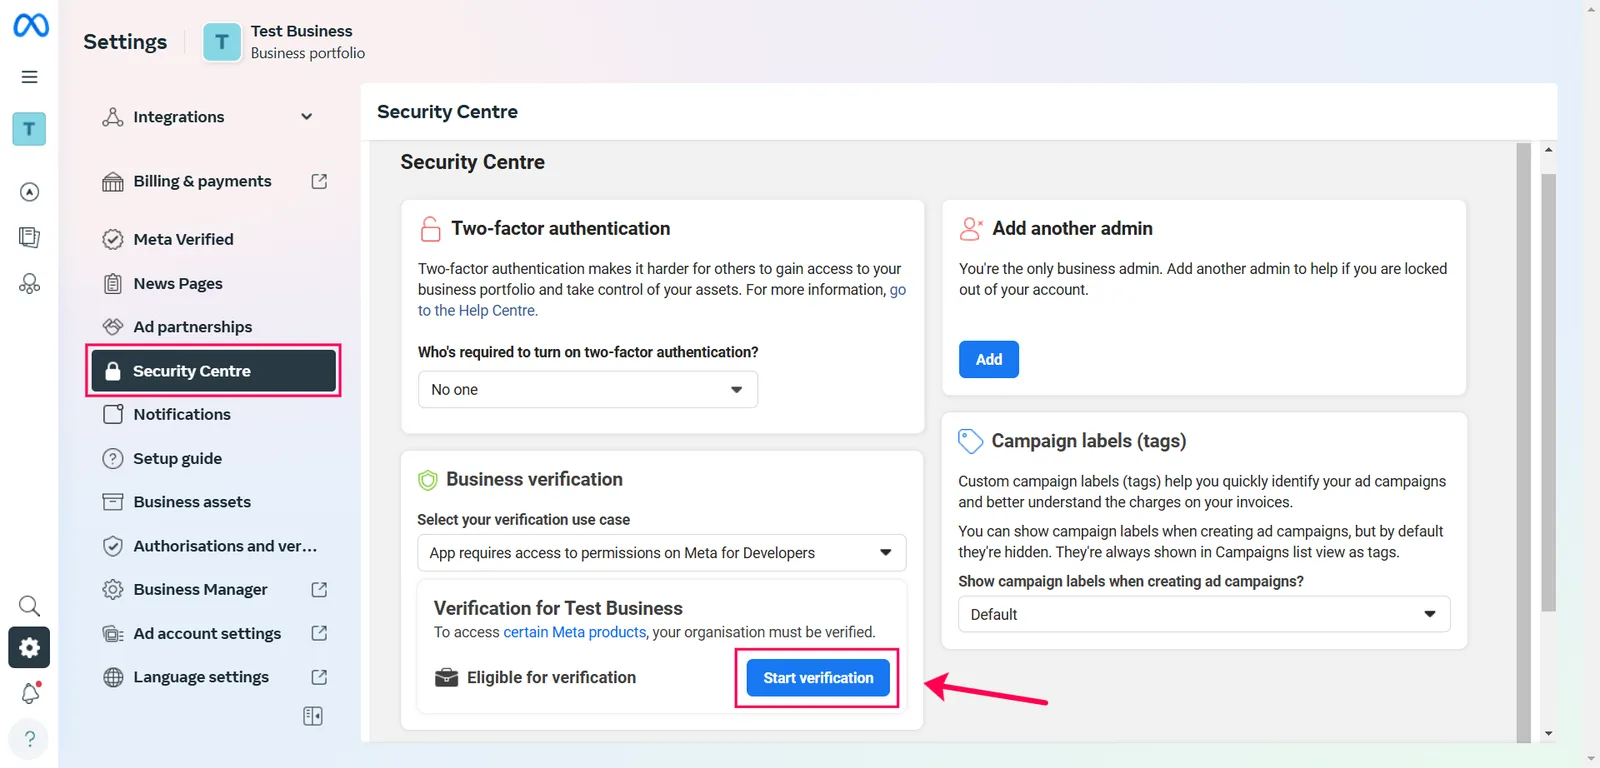The height and width of the screenshot is (768, 1600).
Task: Click the Add admin button
Action: [x=989, y=359]
